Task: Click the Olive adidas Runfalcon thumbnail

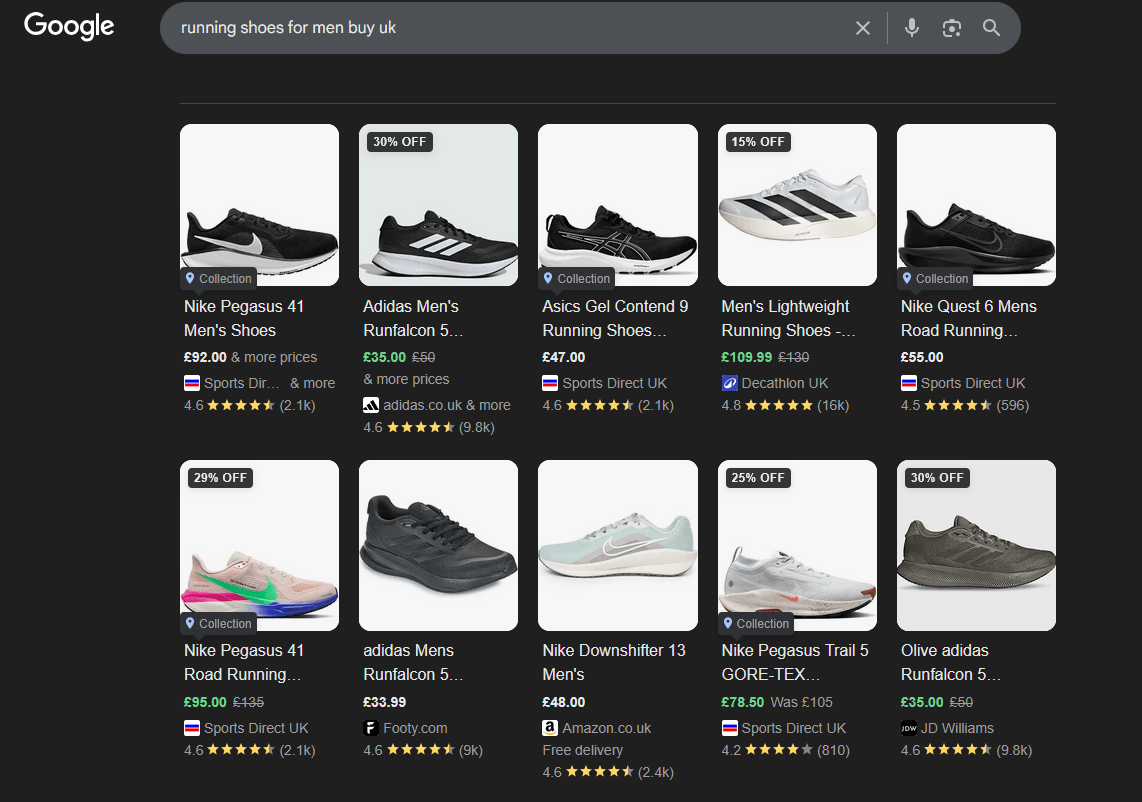Action: tap(975, 545)
